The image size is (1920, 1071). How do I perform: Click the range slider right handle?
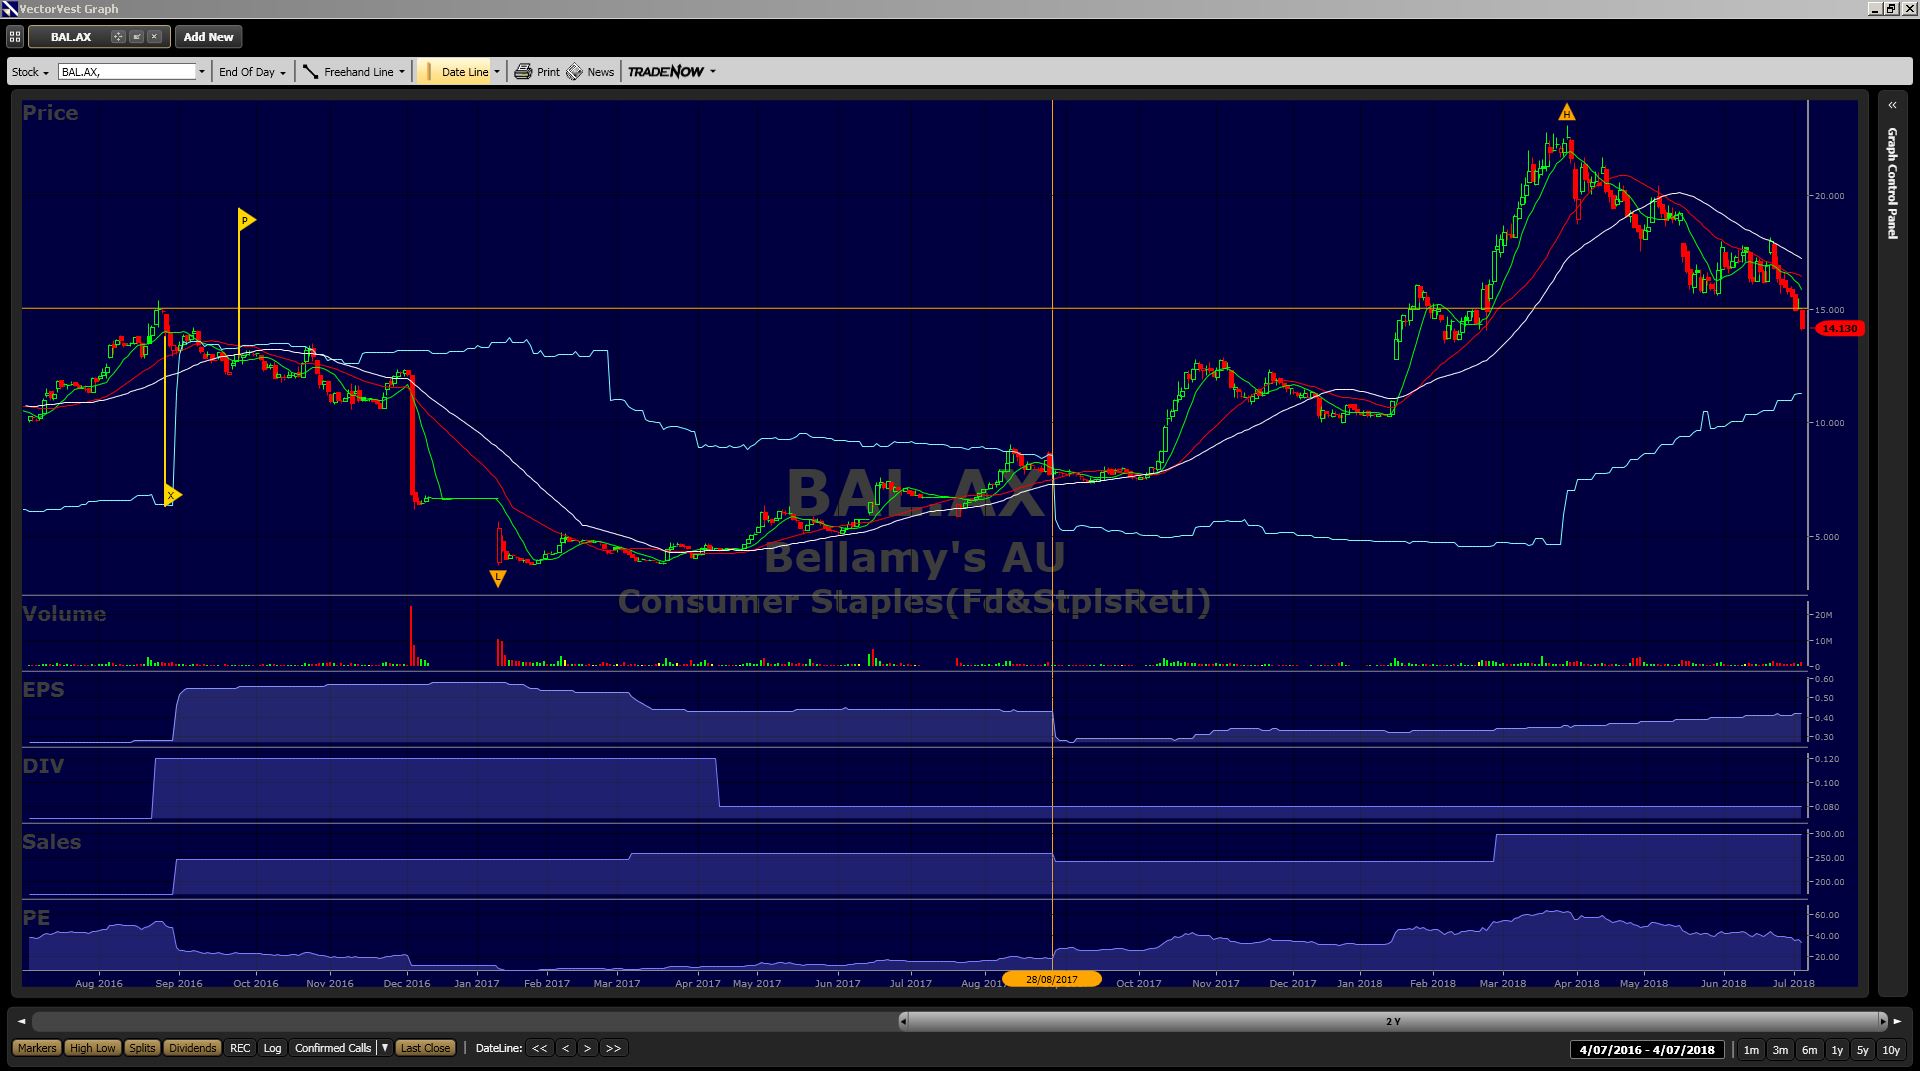click(x=1883, y=1021)
